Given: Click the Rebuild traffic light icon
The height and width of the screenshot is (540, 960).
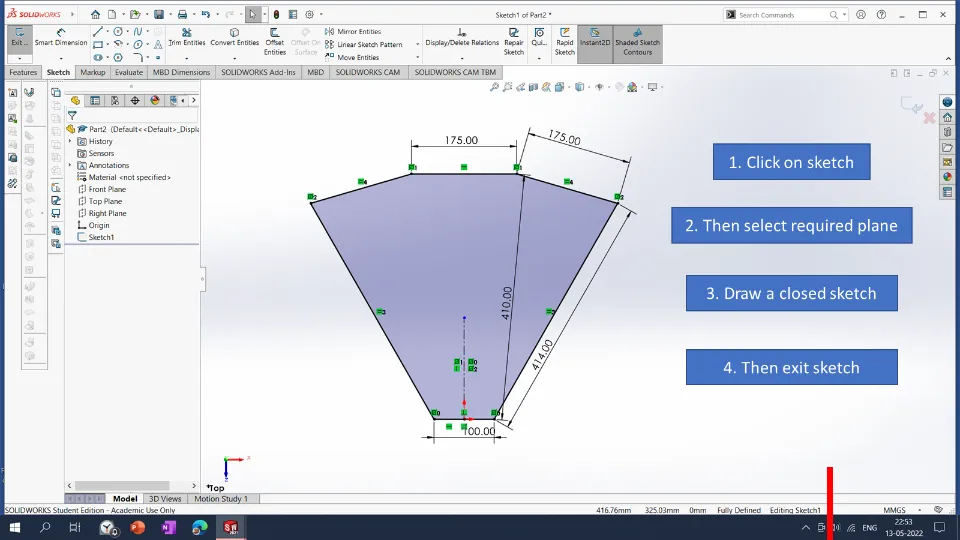Looking at the screenshot, I should (276, 15).
